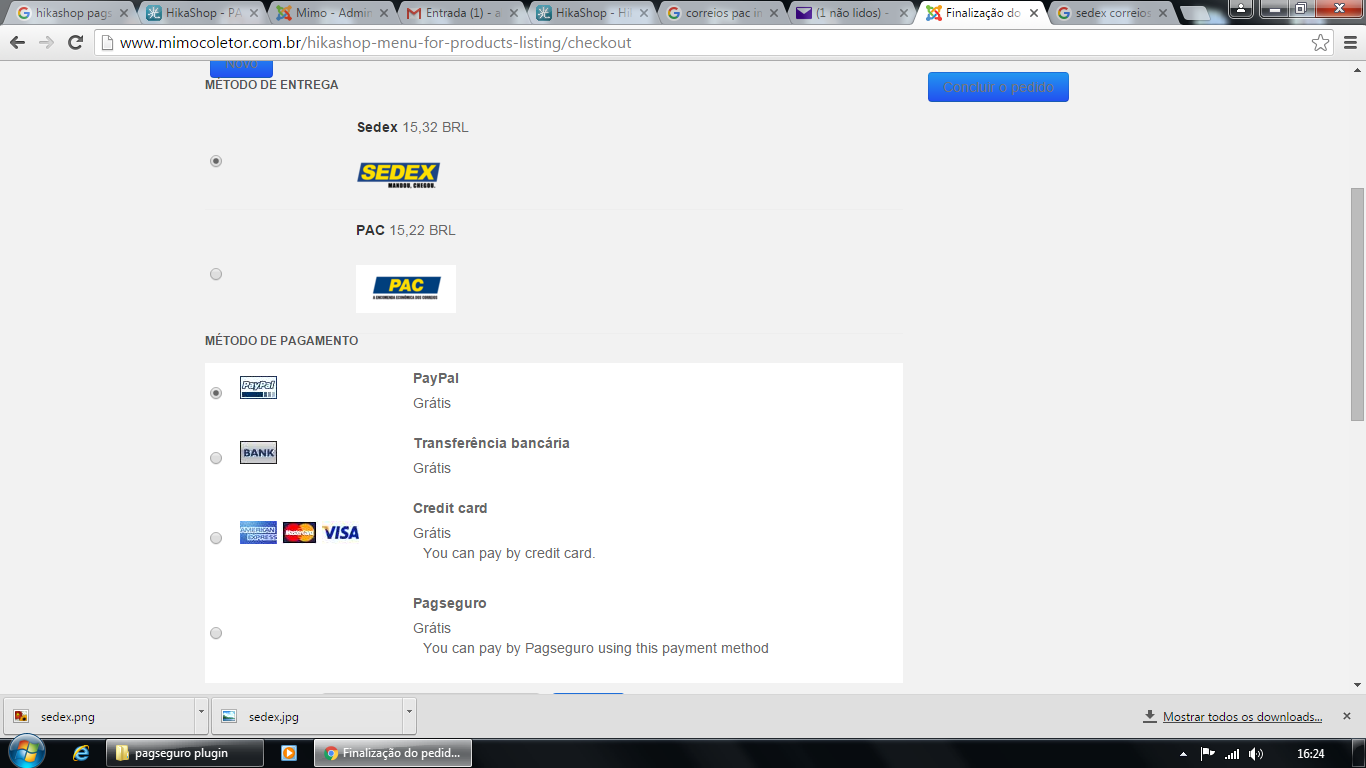
Task: Click the 'MÉTODO DE ENTREGA' heading
Action: [272, 85]
